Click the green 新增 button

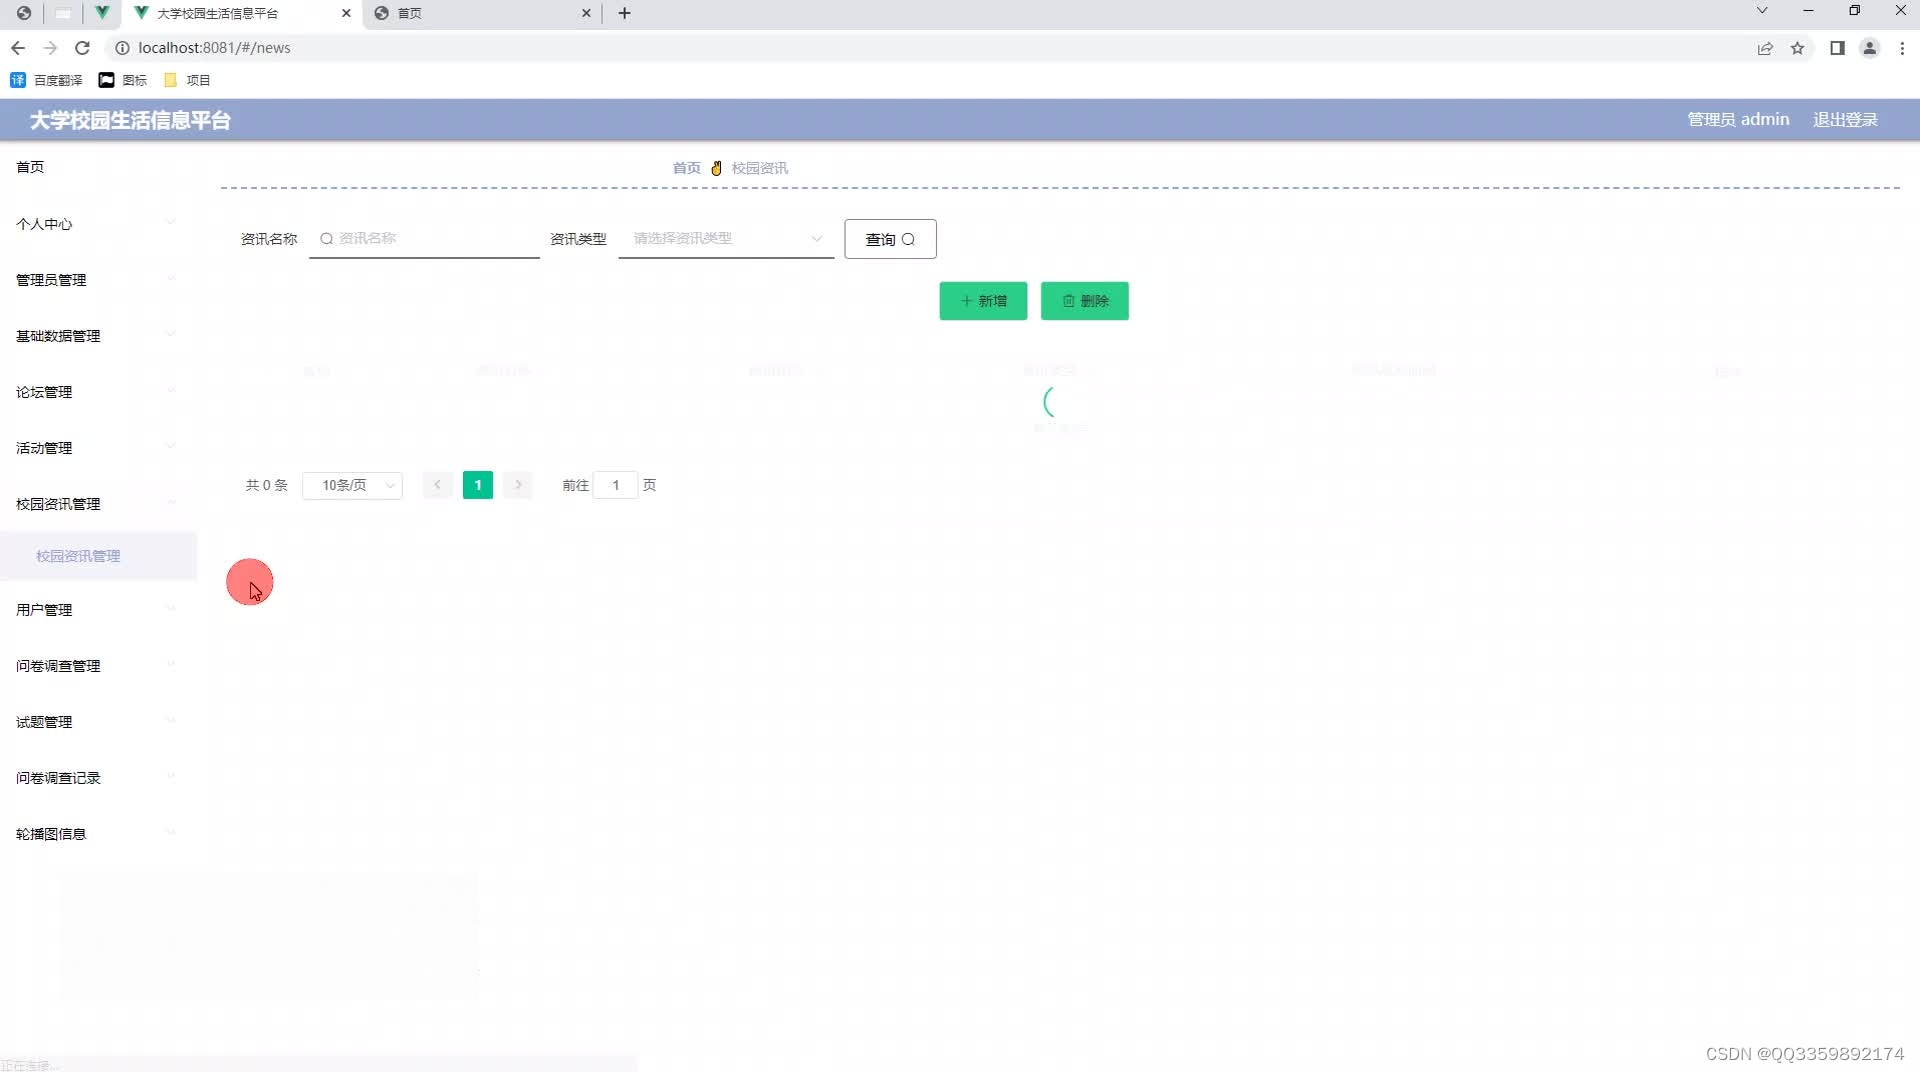coord(983,301)
